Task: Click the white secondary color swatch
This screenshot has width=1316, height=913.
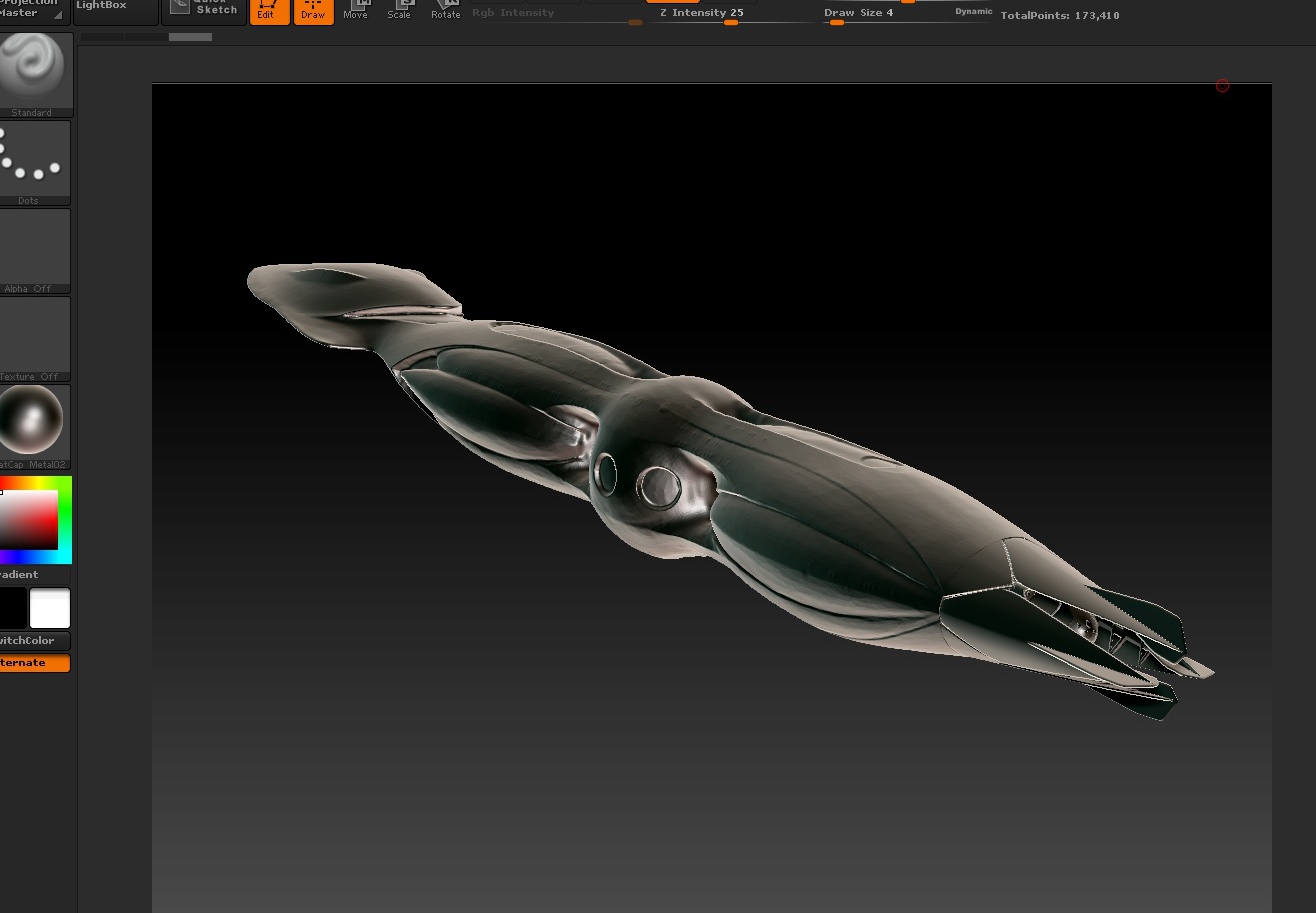Action: pos(50,608)
